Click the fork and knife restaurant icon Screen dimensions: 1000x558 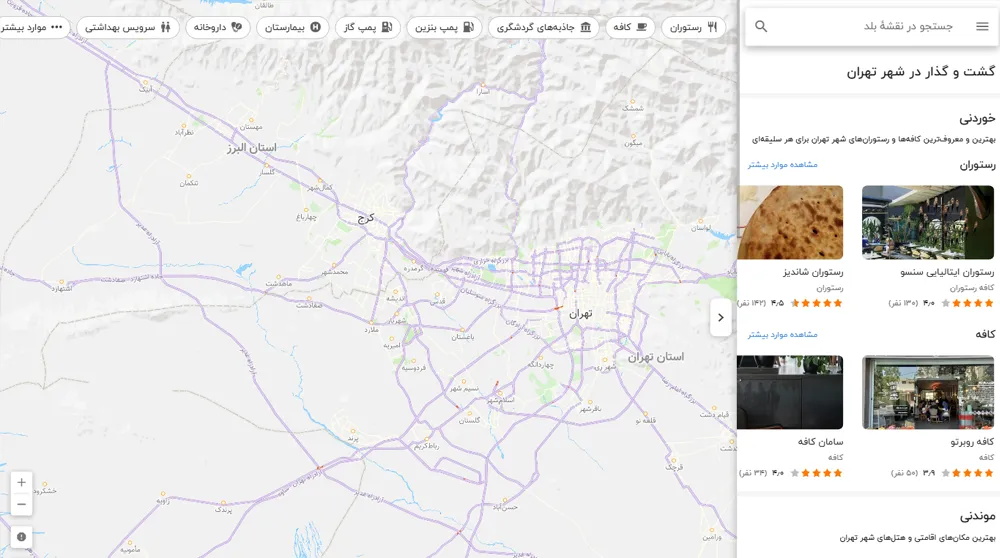[x=712, y=27]
